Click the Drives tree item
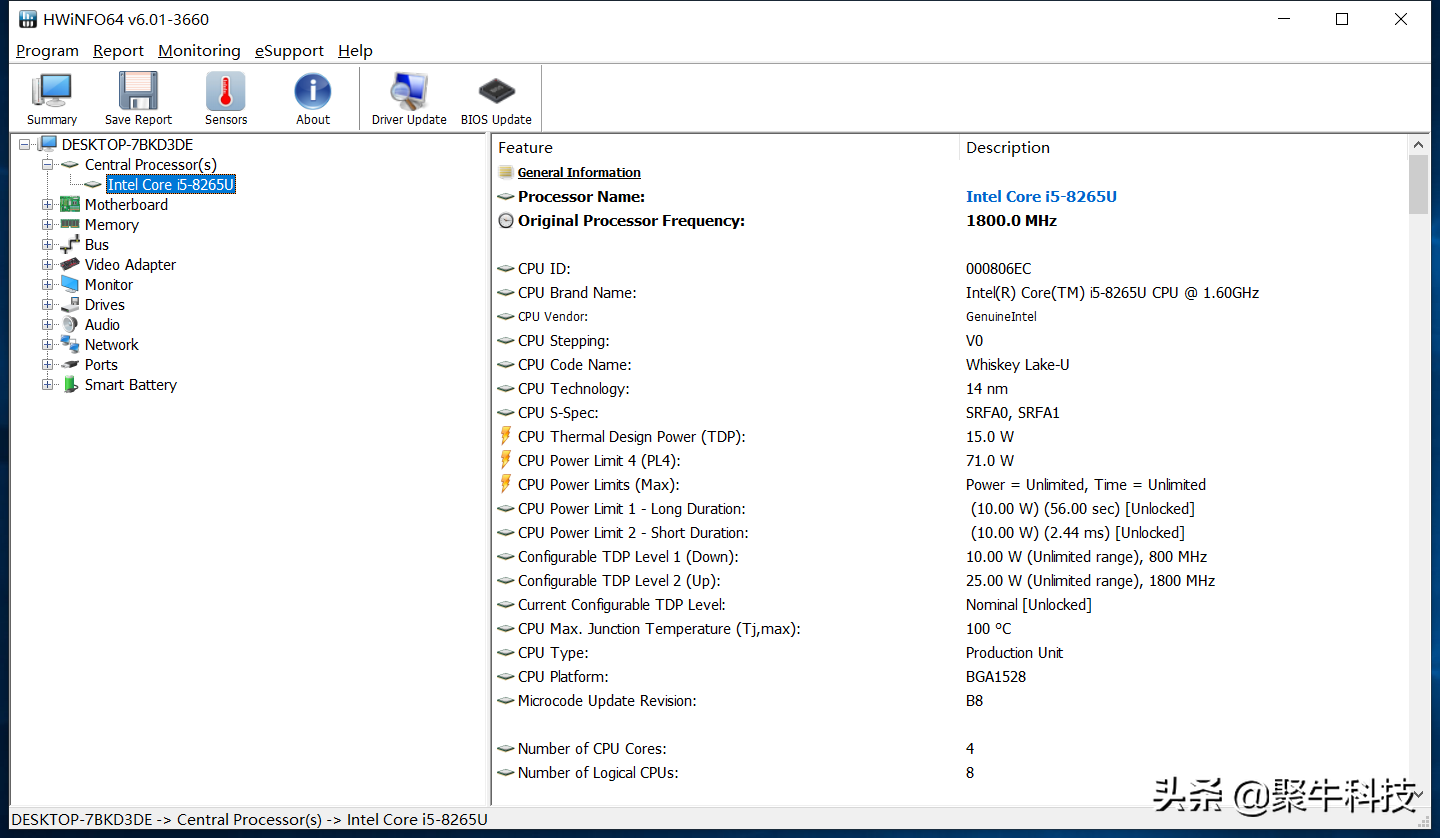 104,305
